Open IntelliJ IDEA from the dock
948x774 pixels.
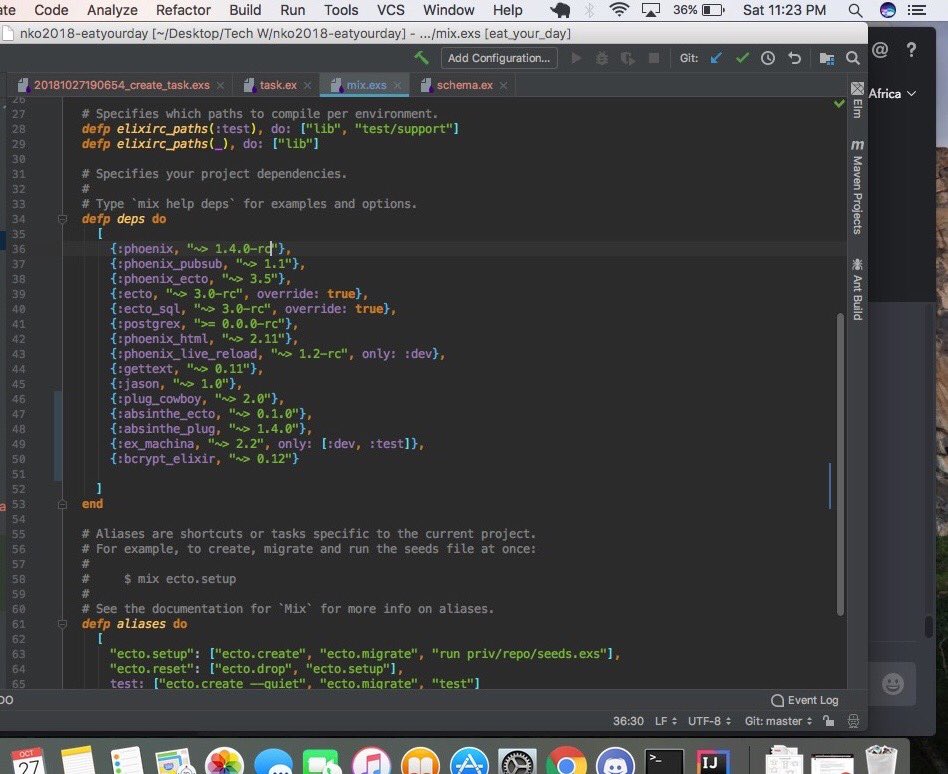pos(713,763)
